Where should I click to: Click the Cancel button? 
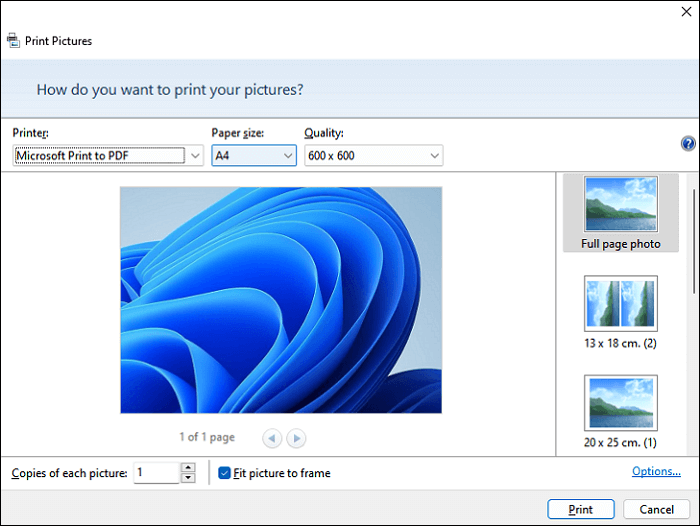click(x=656, y=509)
